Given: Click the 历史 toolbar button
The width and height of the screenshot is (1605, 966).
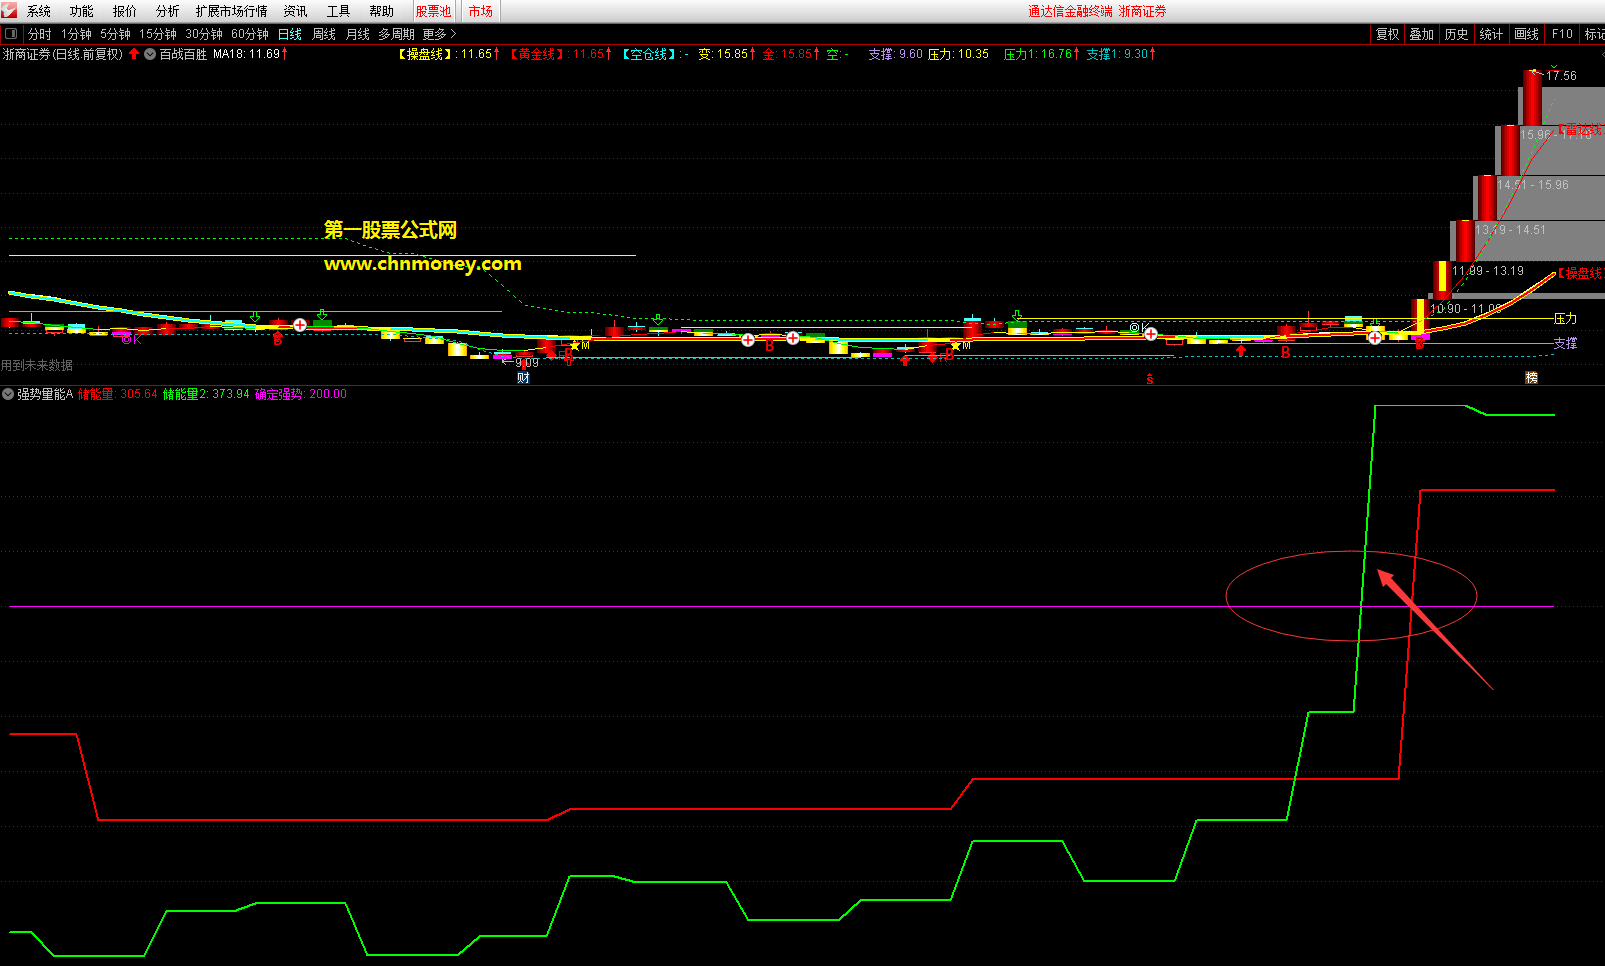Looking at the screenshot, I should click(x=1456, y=34).
